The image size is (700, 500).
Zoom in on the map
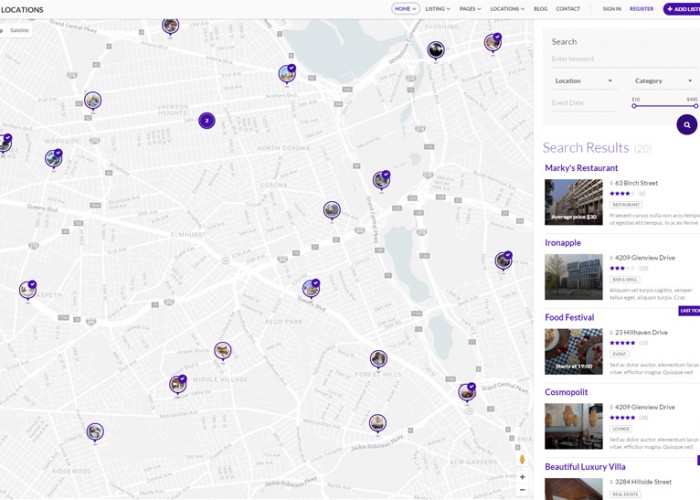522,477
